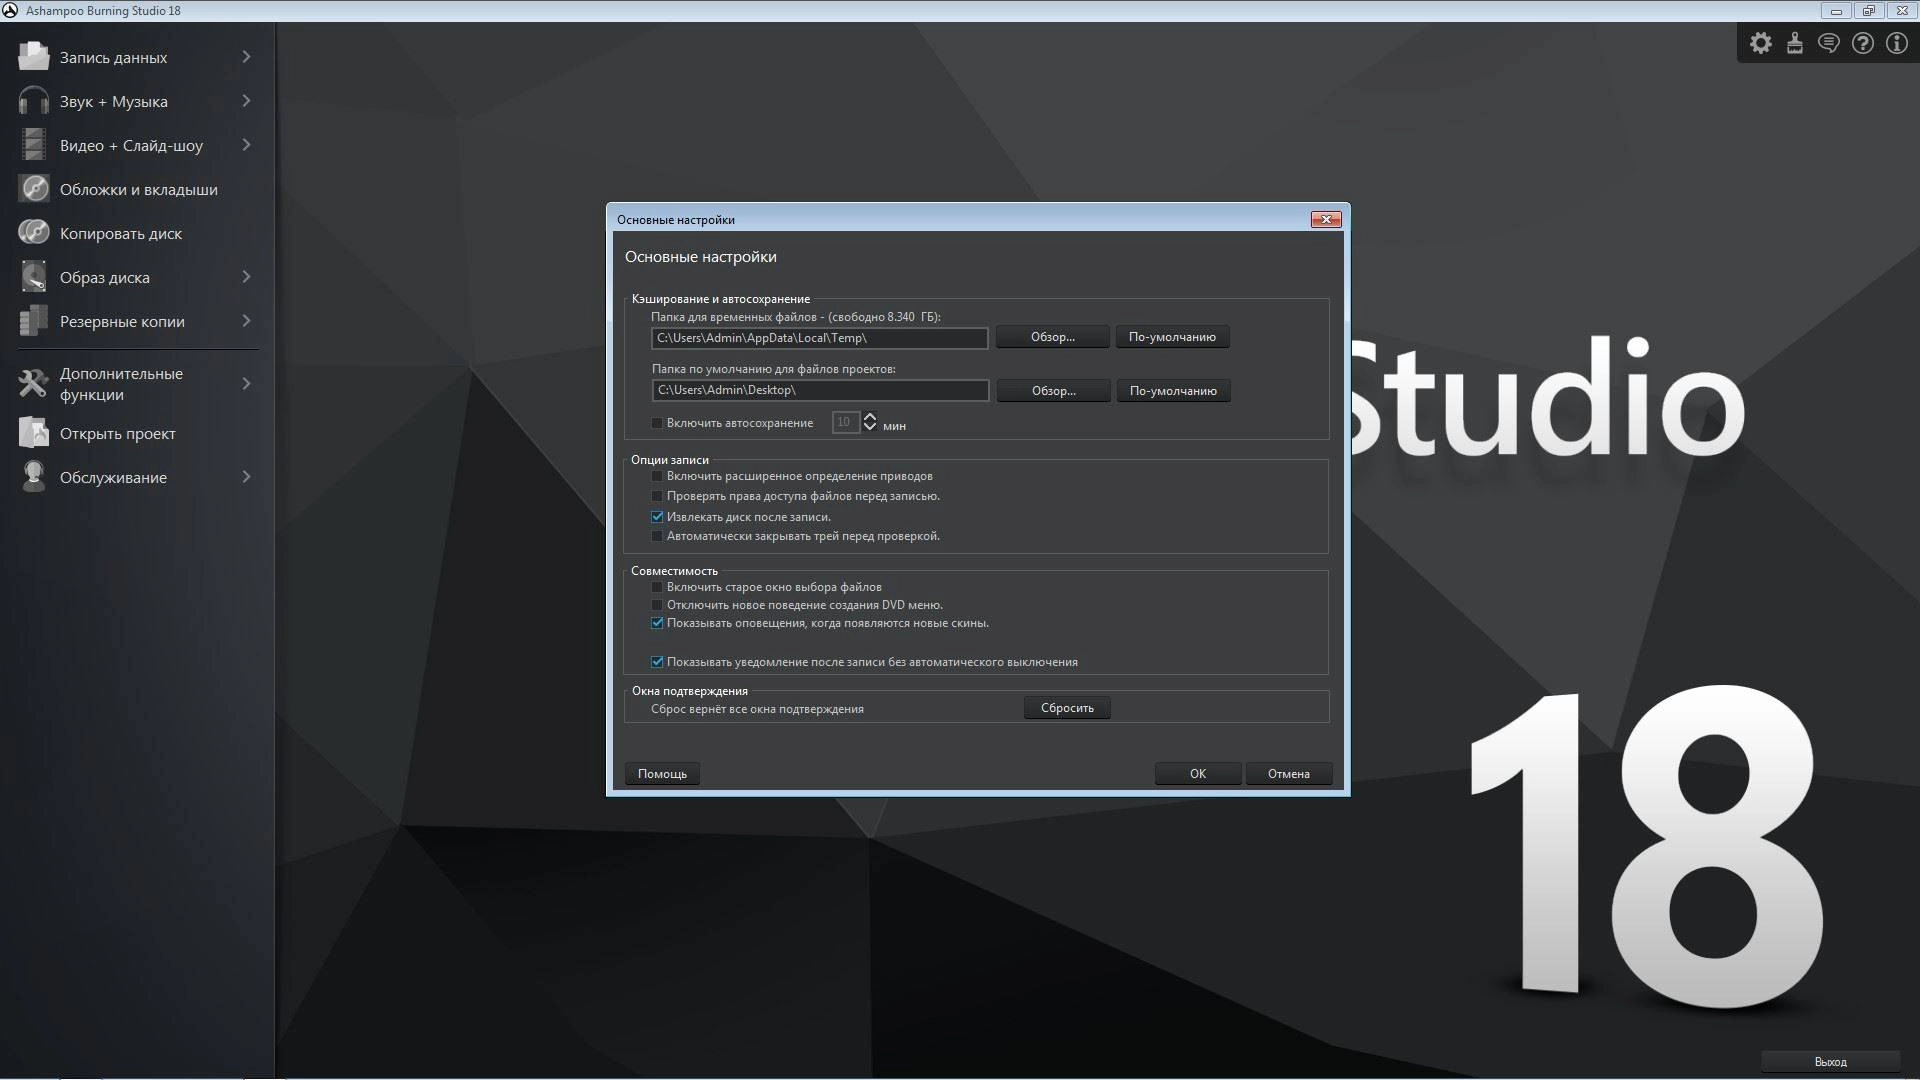Expand the Резервные копии submenu arrow
1920x1080 pixels.
(x=246, y=321)
